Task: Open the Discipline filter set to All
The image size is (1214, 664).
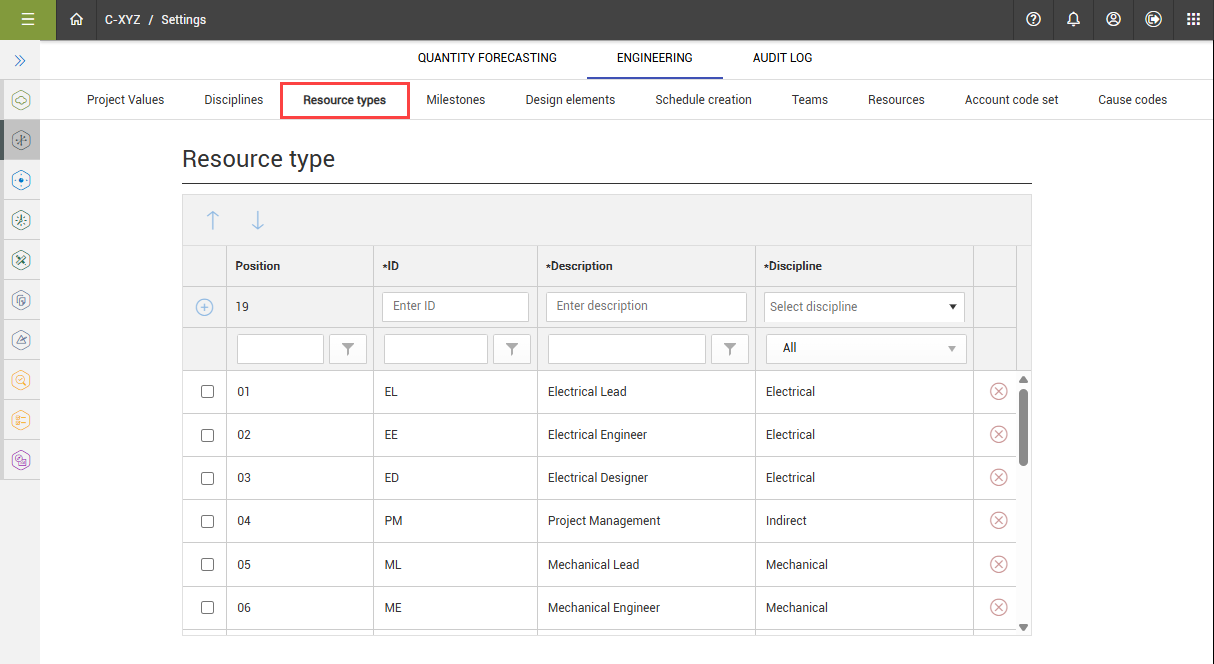Action: click(866, 348)
